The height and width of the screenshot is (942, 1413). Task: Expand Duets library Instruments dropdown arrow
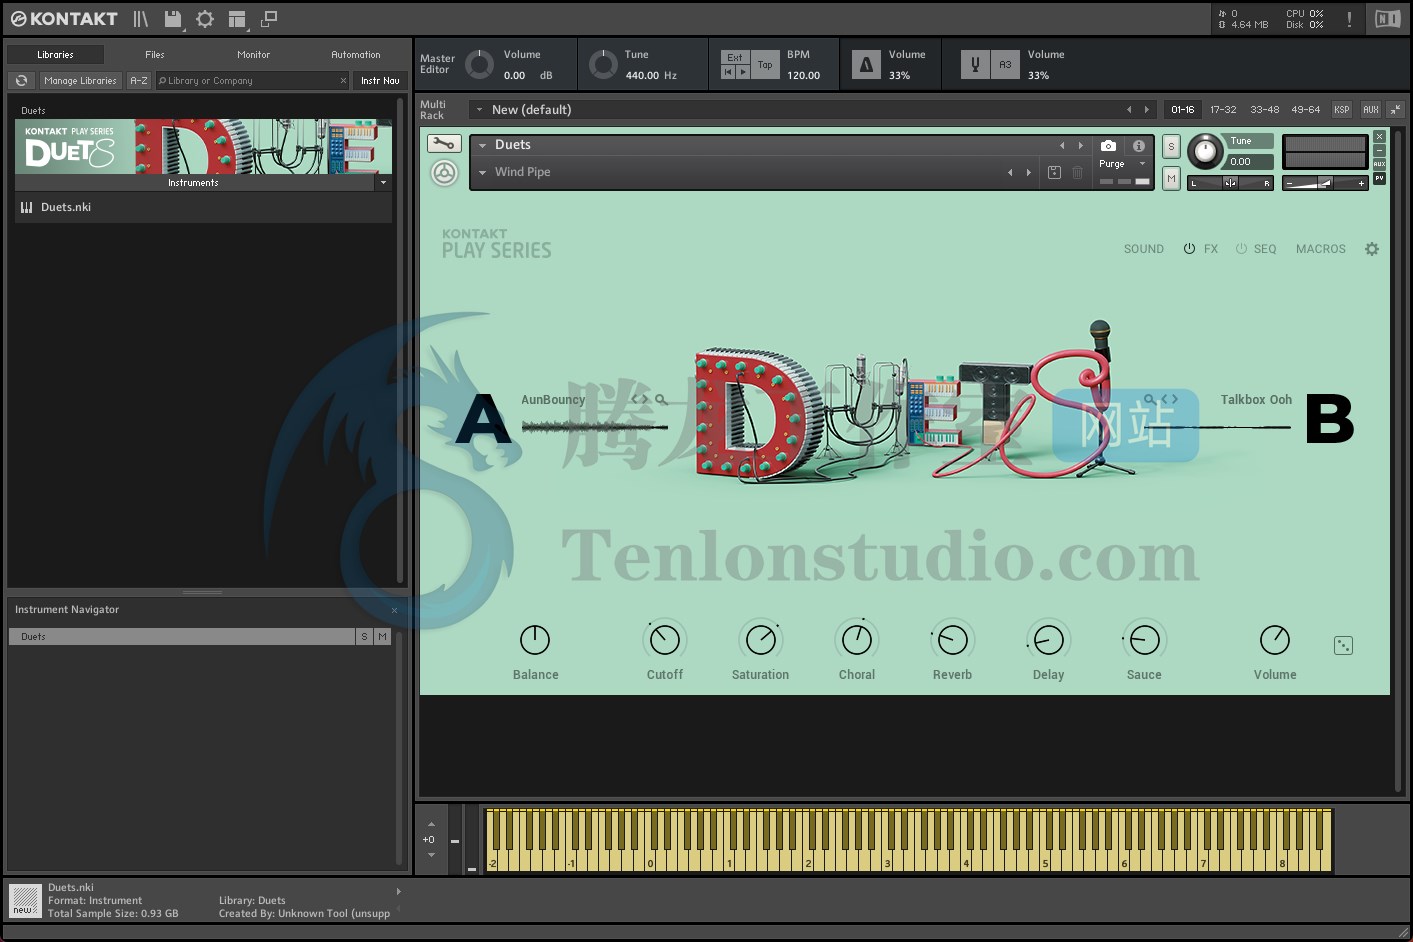[383, 183]
